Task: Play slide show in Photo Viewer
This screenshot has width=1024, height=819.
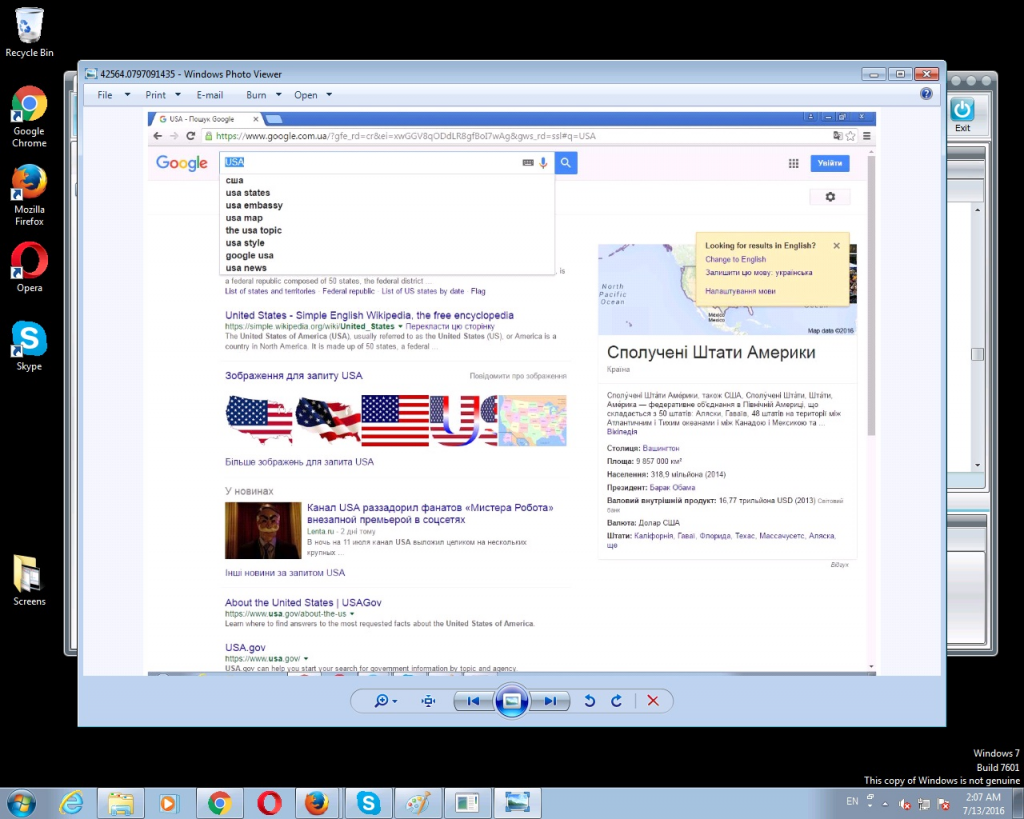Action: pos(511,701)
